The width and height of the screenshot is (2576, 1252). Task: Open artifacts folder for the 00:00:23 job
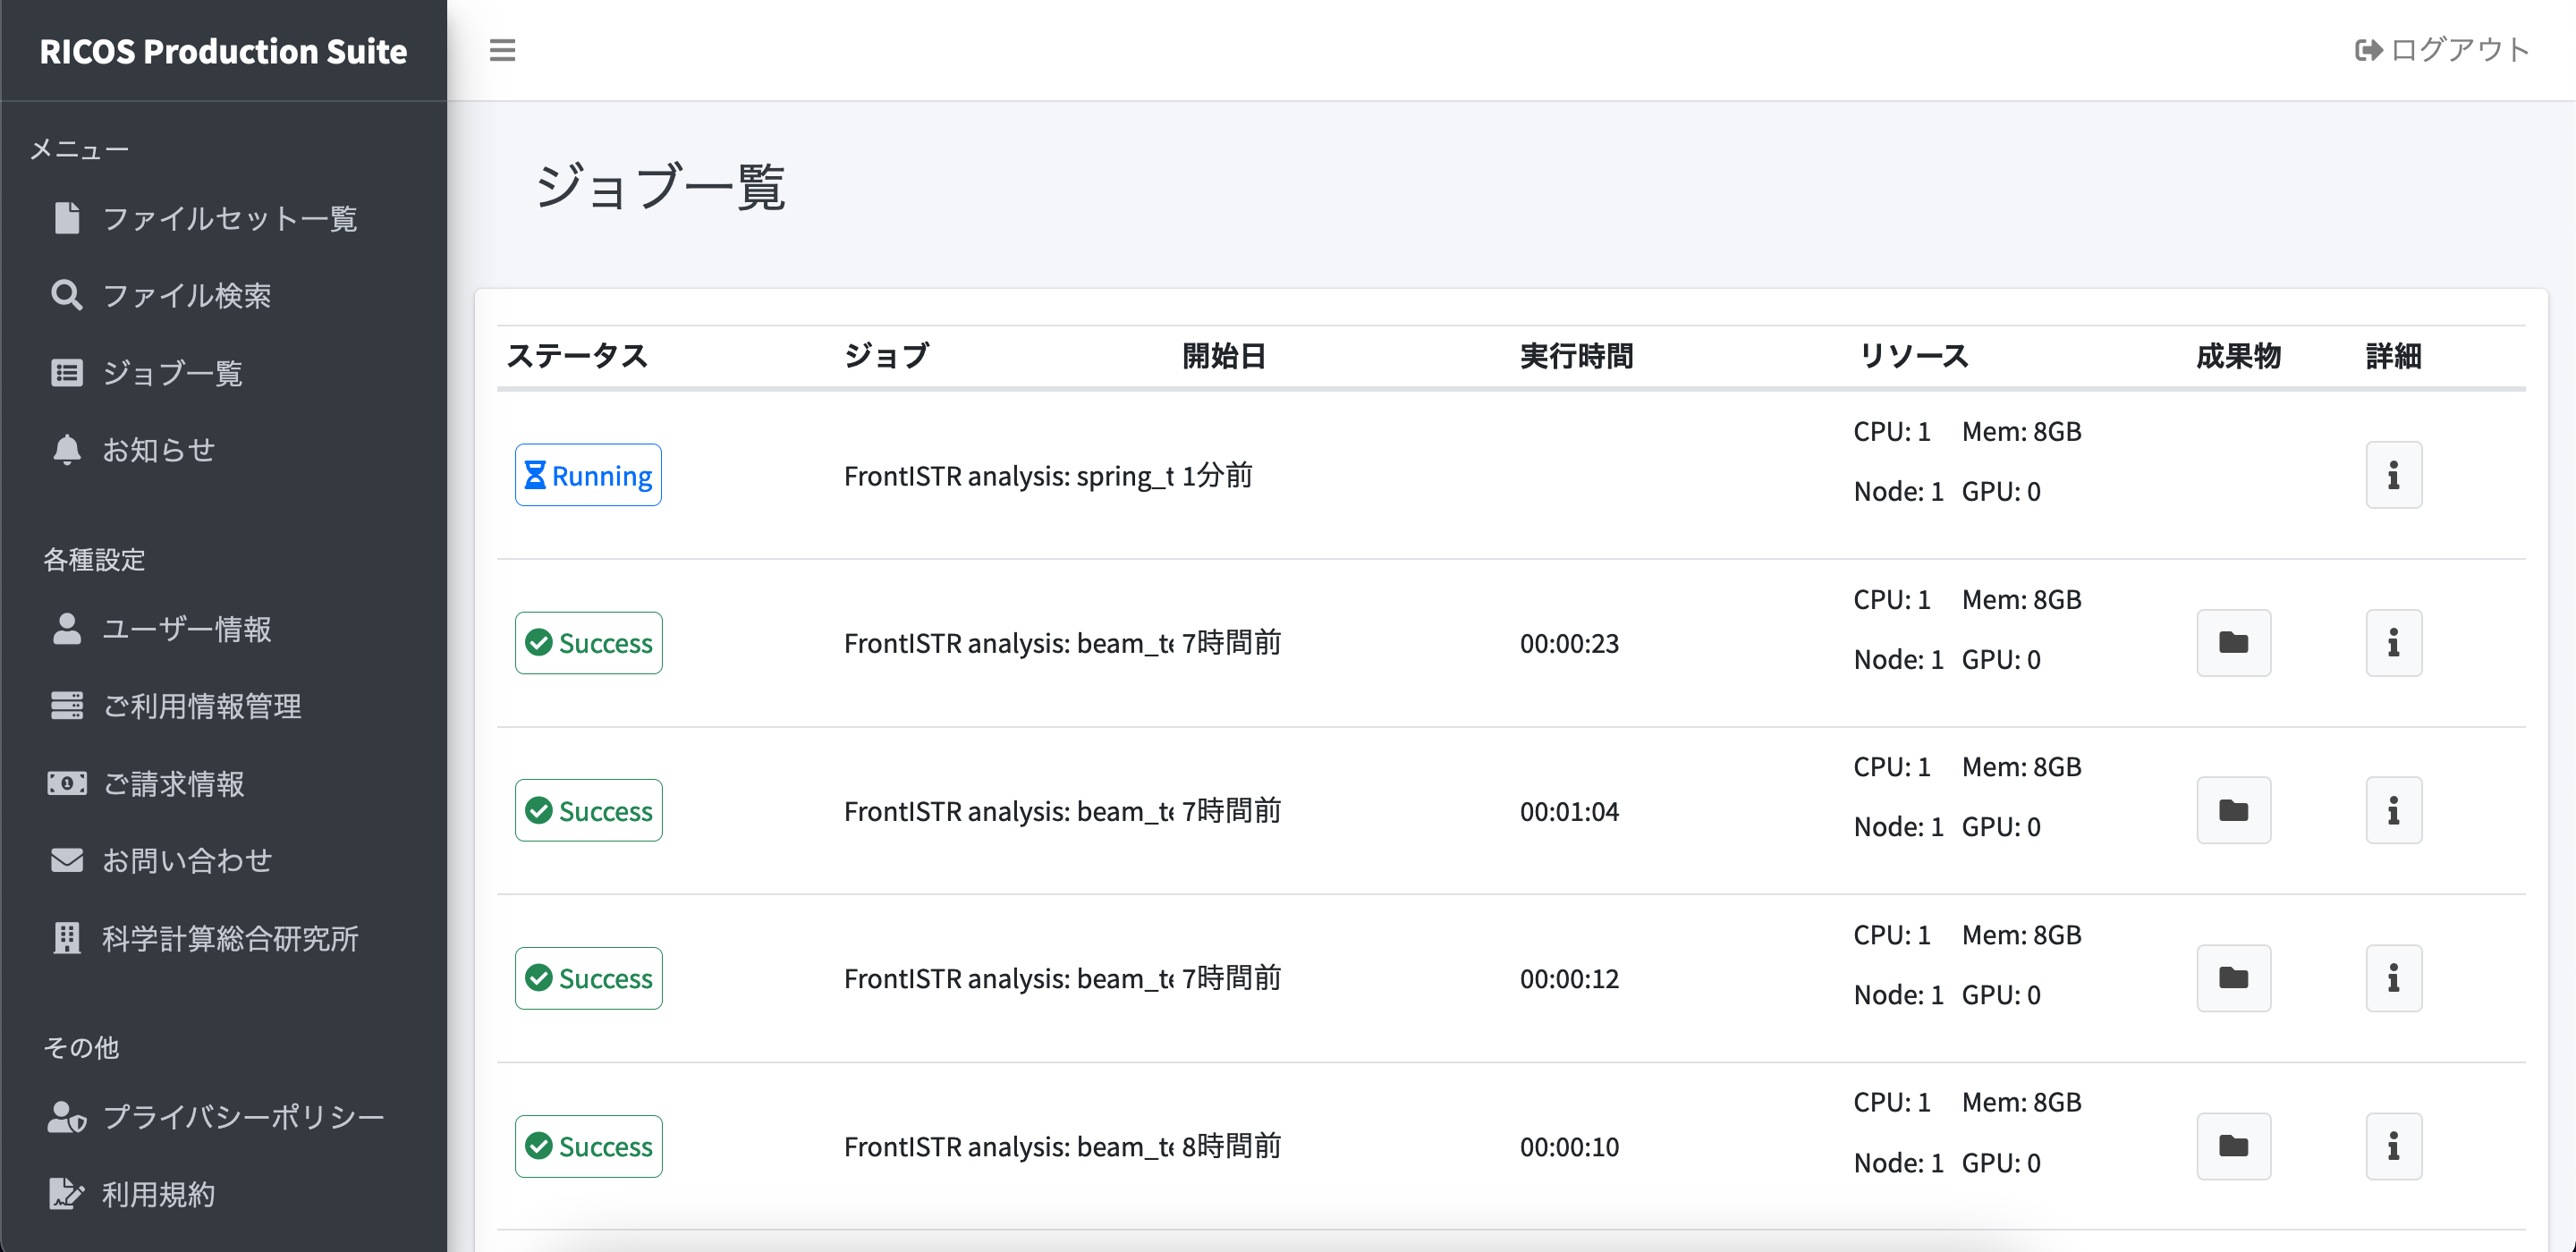[2233, 643]
